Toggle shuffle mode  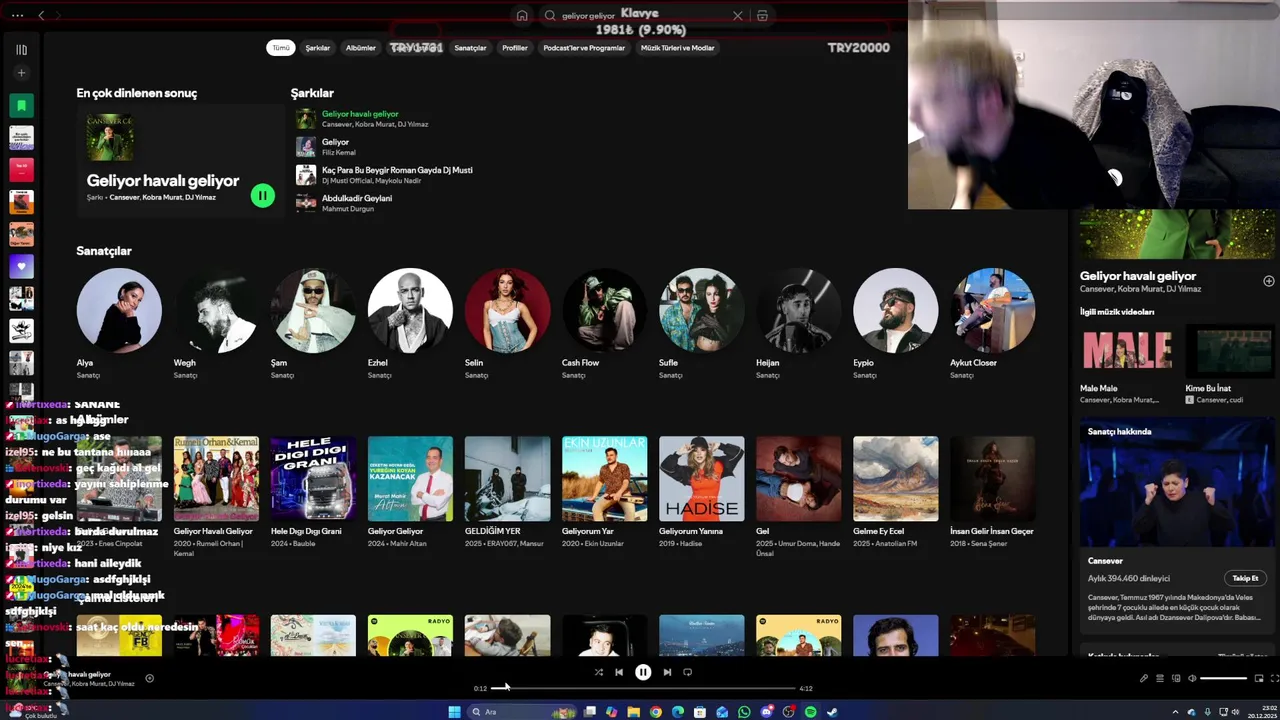[x=598, y=672]
